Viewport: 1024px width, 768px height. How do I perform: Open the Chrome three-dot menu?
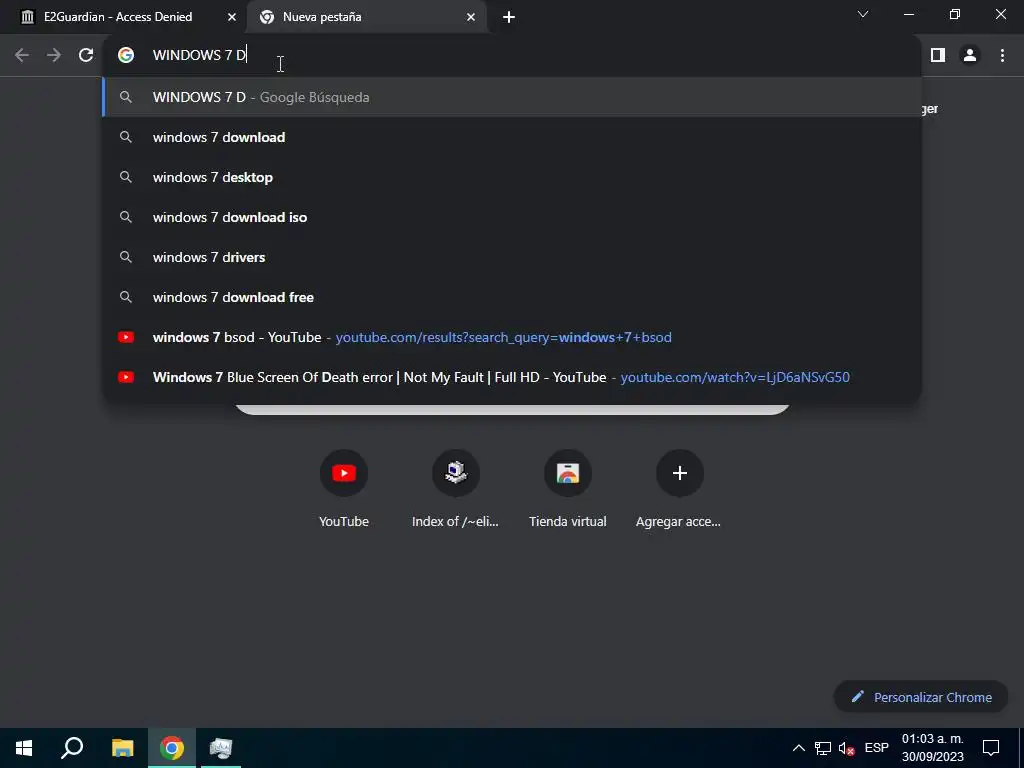[1002, 55]
